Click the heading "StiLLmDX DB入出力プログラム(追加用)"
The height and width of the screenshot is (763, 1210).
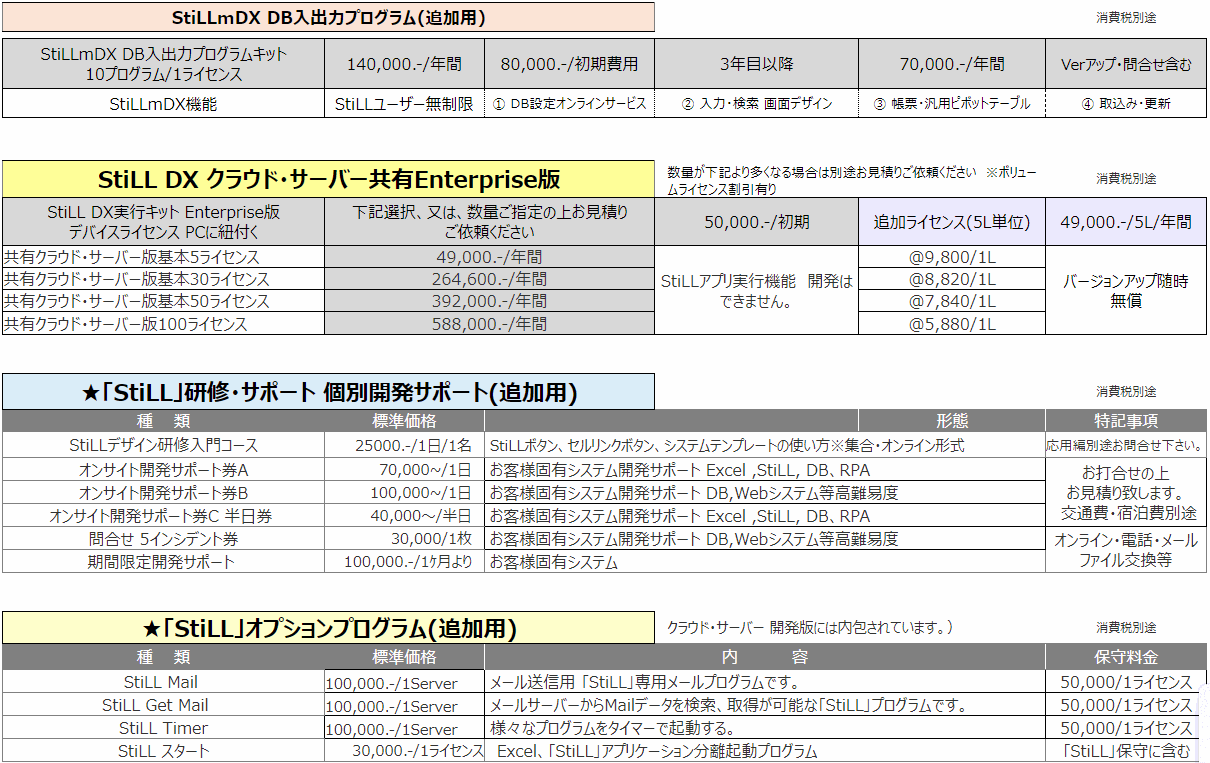coord(328,17)
